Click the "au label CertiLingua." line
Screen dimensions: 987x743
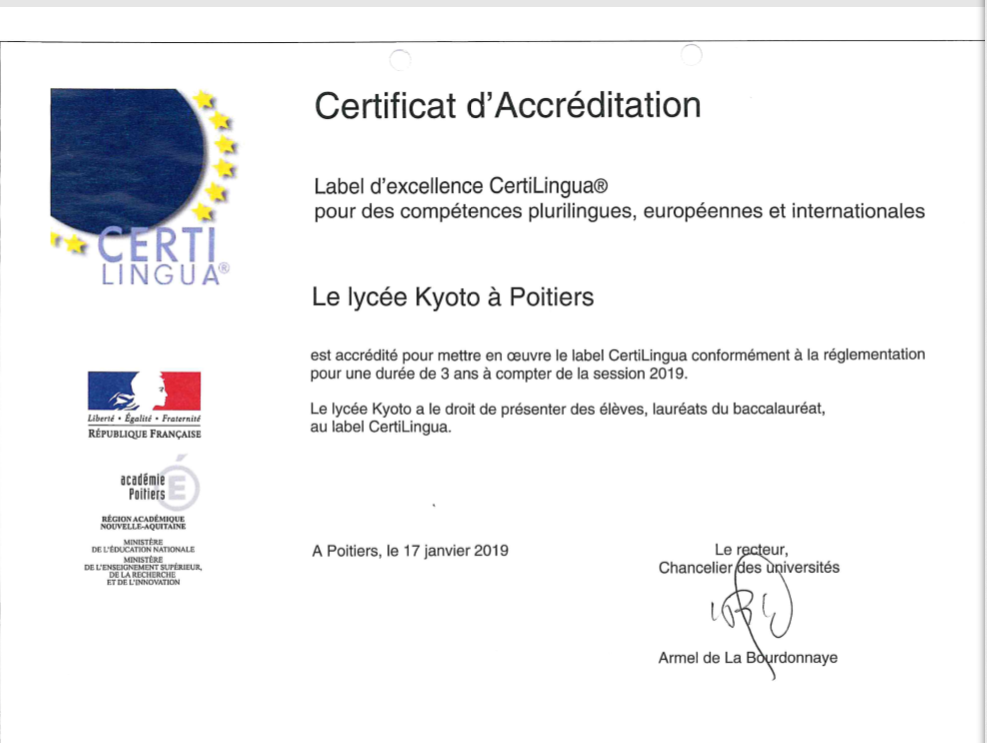pos(381,428)
